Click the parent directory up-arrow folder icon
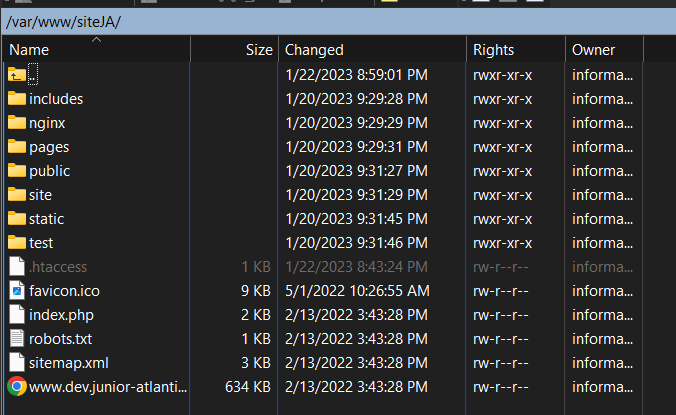676x415 pixels. click(16, 74)
